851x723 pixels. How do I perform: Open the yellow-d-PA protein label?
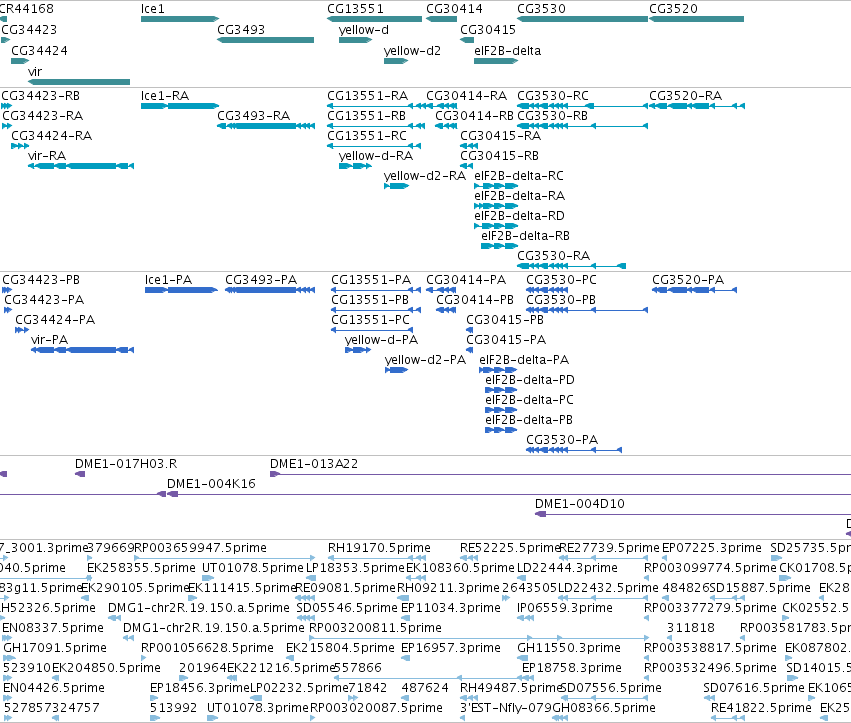(382, 340)
